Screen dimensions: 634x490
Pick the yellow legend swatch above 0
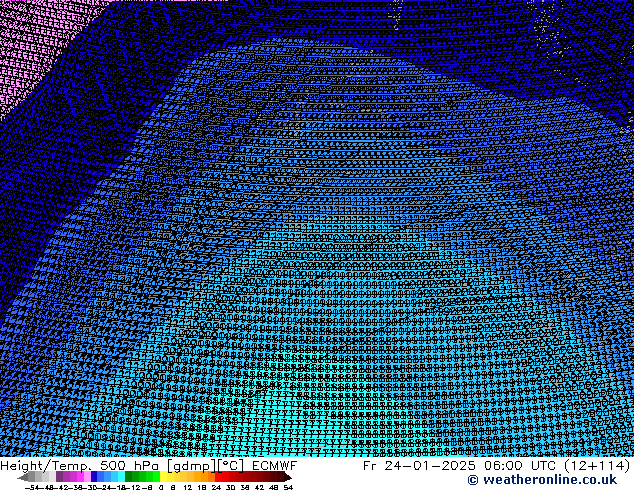click(x=163, y=476)
